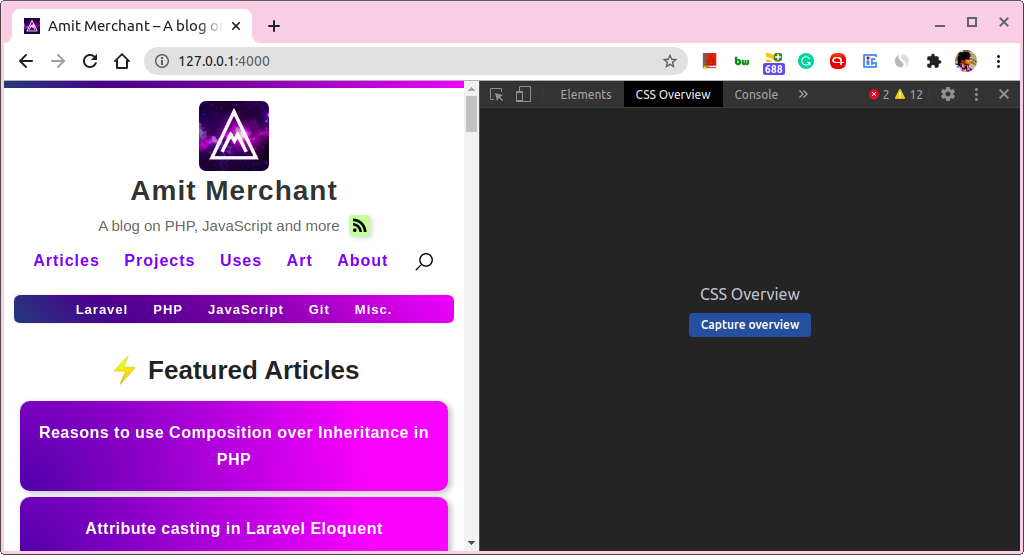Viewport: 1024px width, 555px height.
Task: Click the RSS feed icon
Action: coord(359,226)
